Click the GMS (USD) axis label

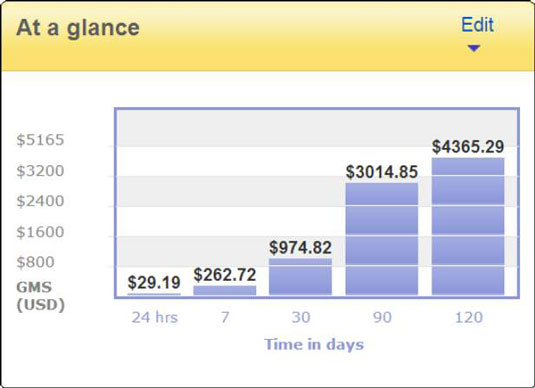coord(40,296)
